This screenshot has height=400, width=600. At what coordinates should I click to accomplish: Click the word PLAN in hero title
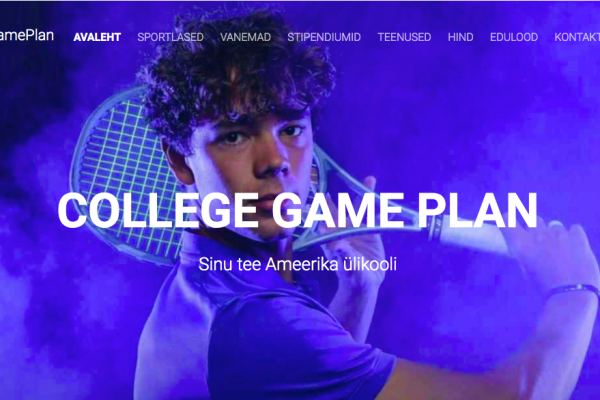point(477,211)
